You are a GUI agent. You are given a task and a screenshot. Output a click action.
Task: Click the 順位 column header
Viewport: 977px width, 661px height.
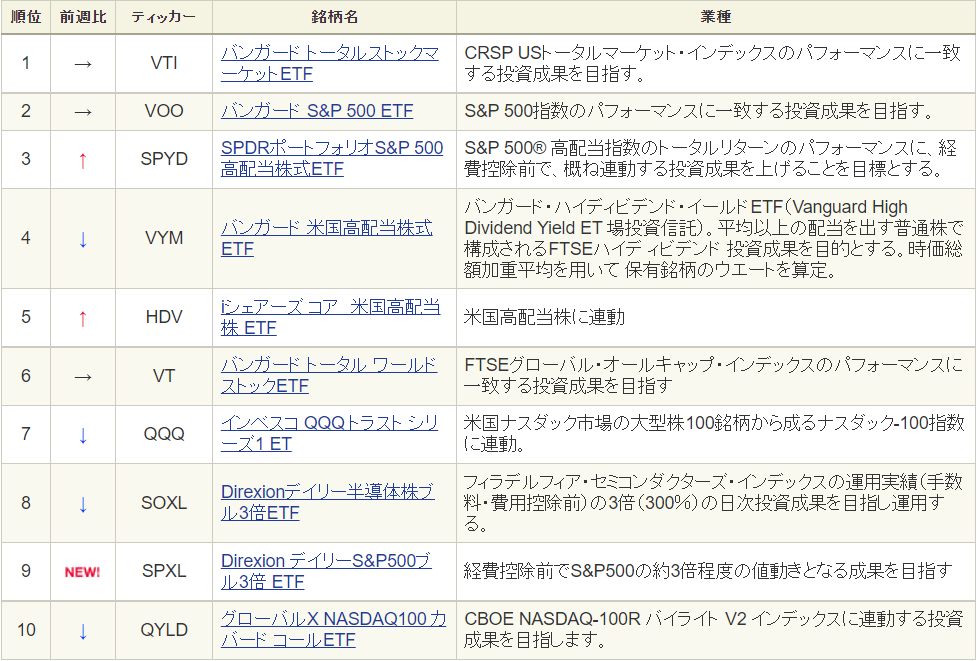coord(26,17)
